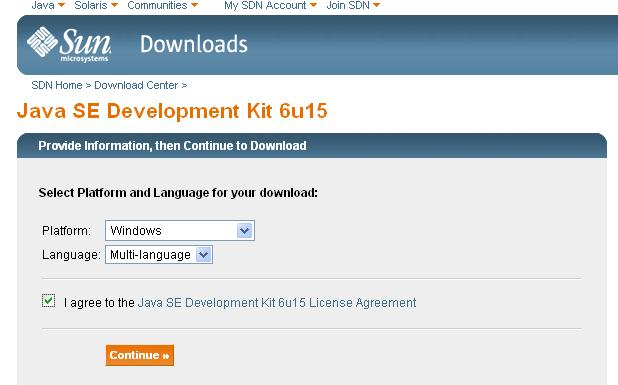Viewport: 618px width, 385px height.
Task: Click the 'Provide Information, then Continue to Download' header
Action: (172, 146)
